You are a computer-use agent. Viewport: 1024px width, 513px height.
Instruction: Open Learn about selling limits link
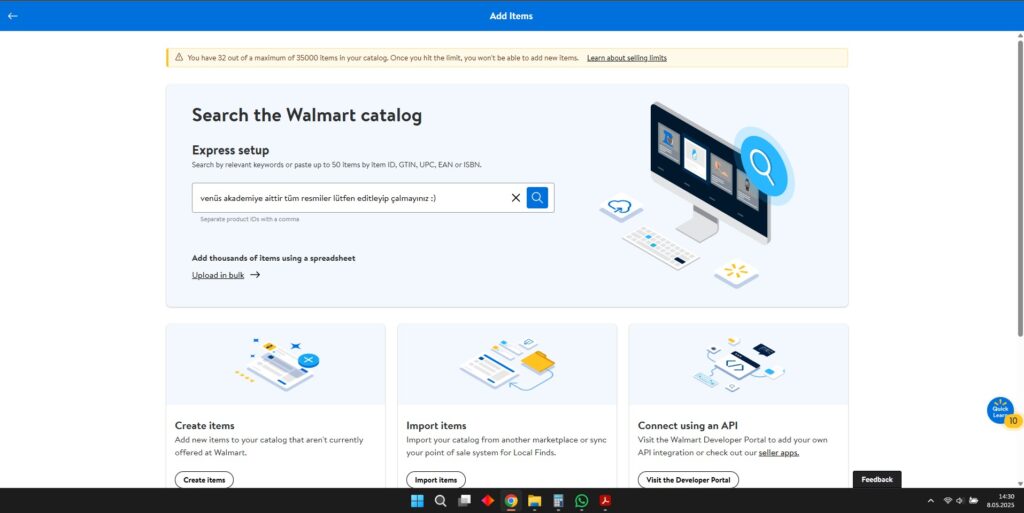(x=626, y=58)
